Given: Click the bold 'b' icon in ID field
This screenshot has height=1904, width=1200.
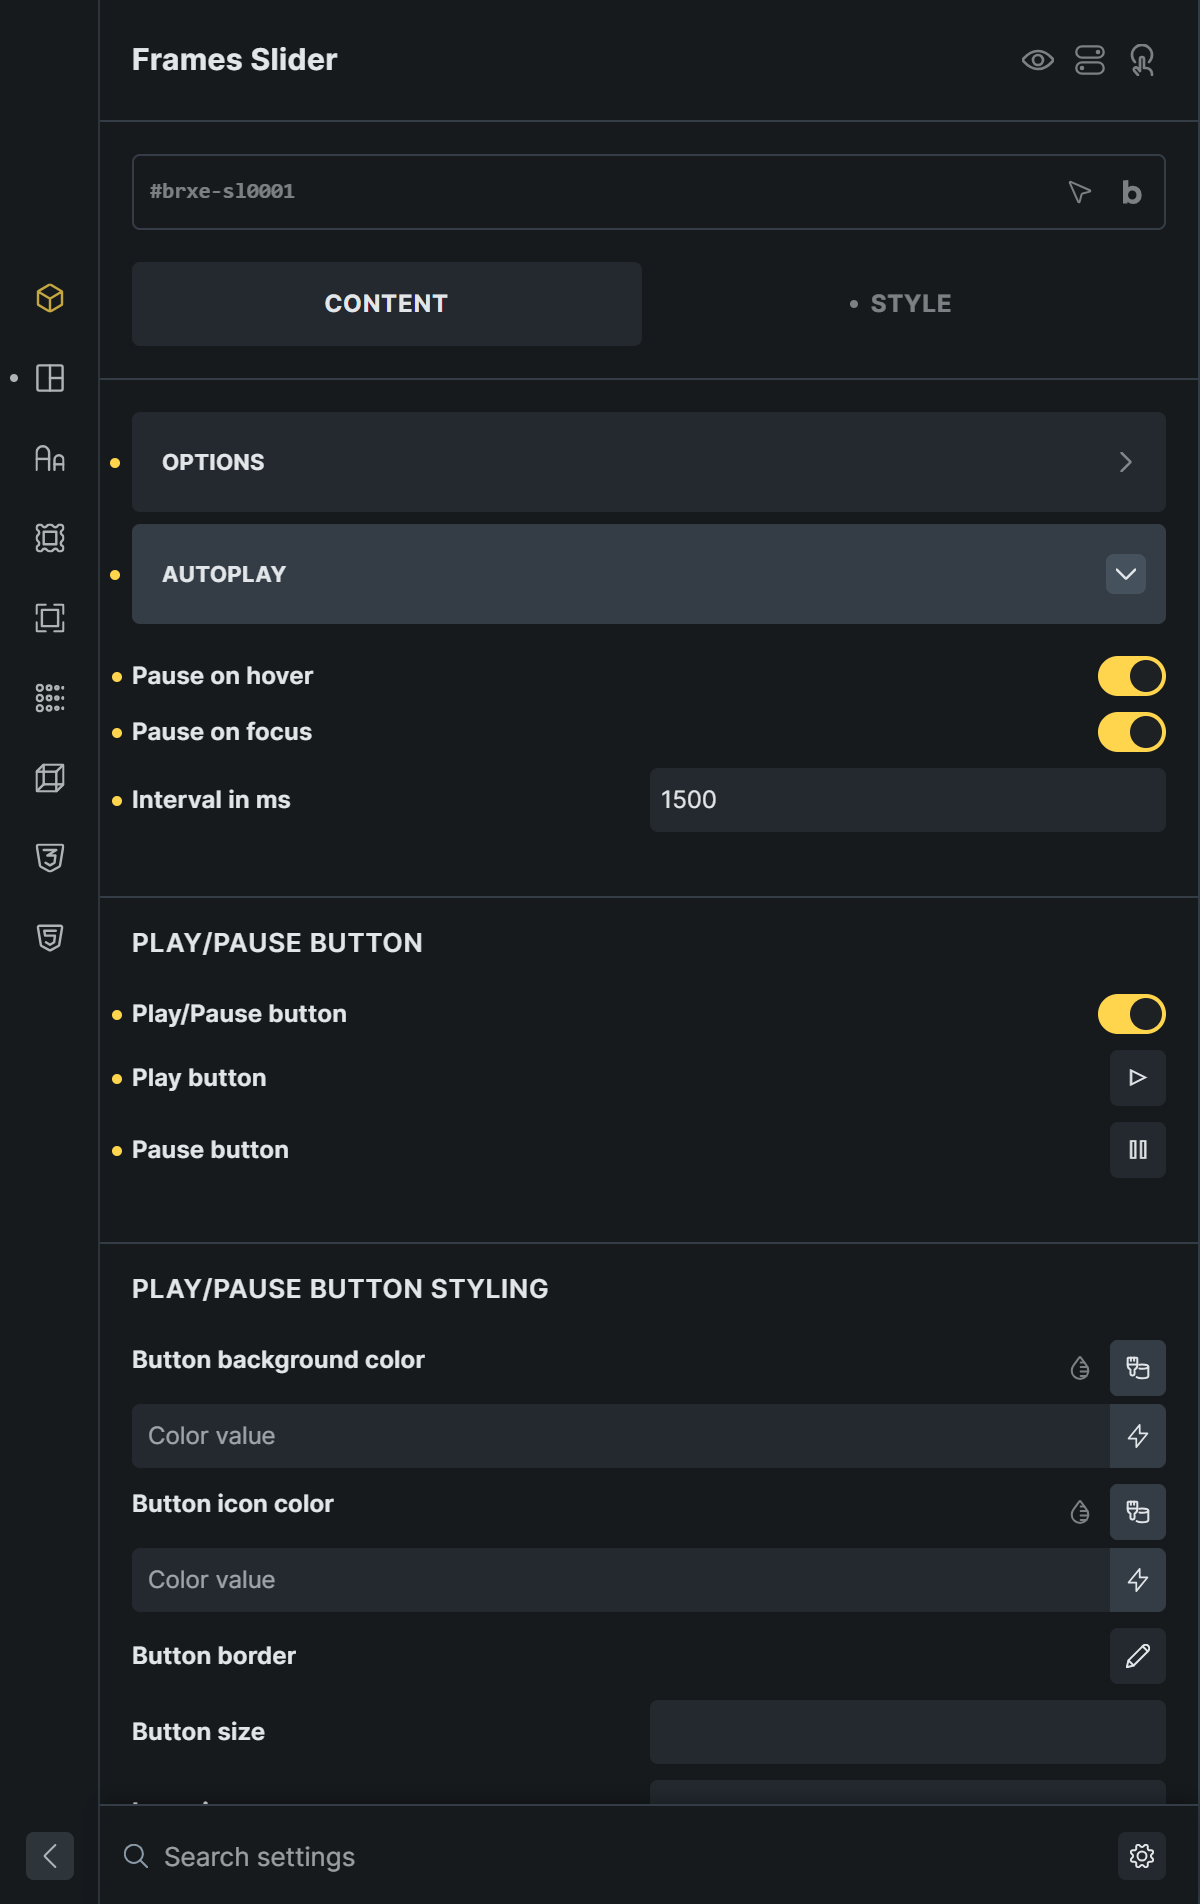Looking at the screenshot, I should [1131, 192].
